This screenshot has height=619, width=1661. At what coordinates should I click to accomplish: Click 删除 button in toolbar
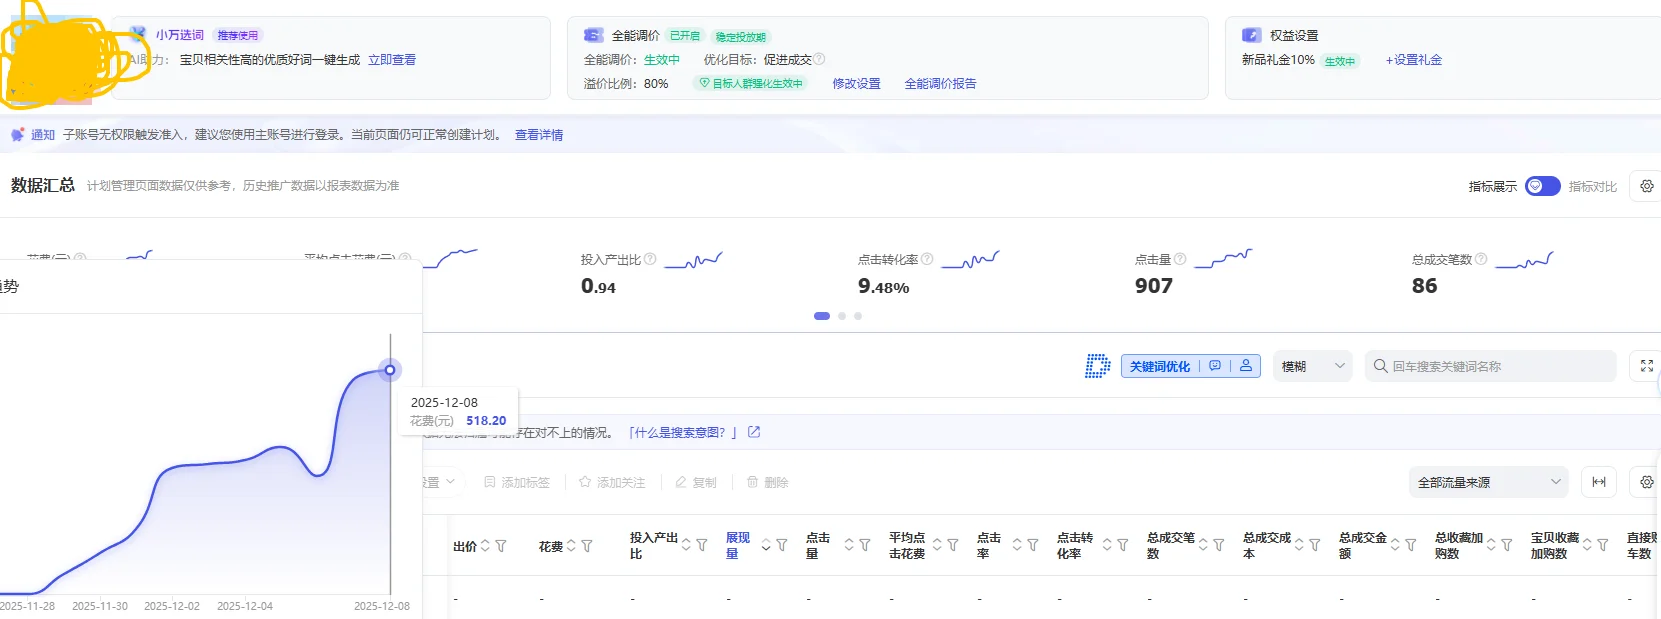click(x=768, y=482)
